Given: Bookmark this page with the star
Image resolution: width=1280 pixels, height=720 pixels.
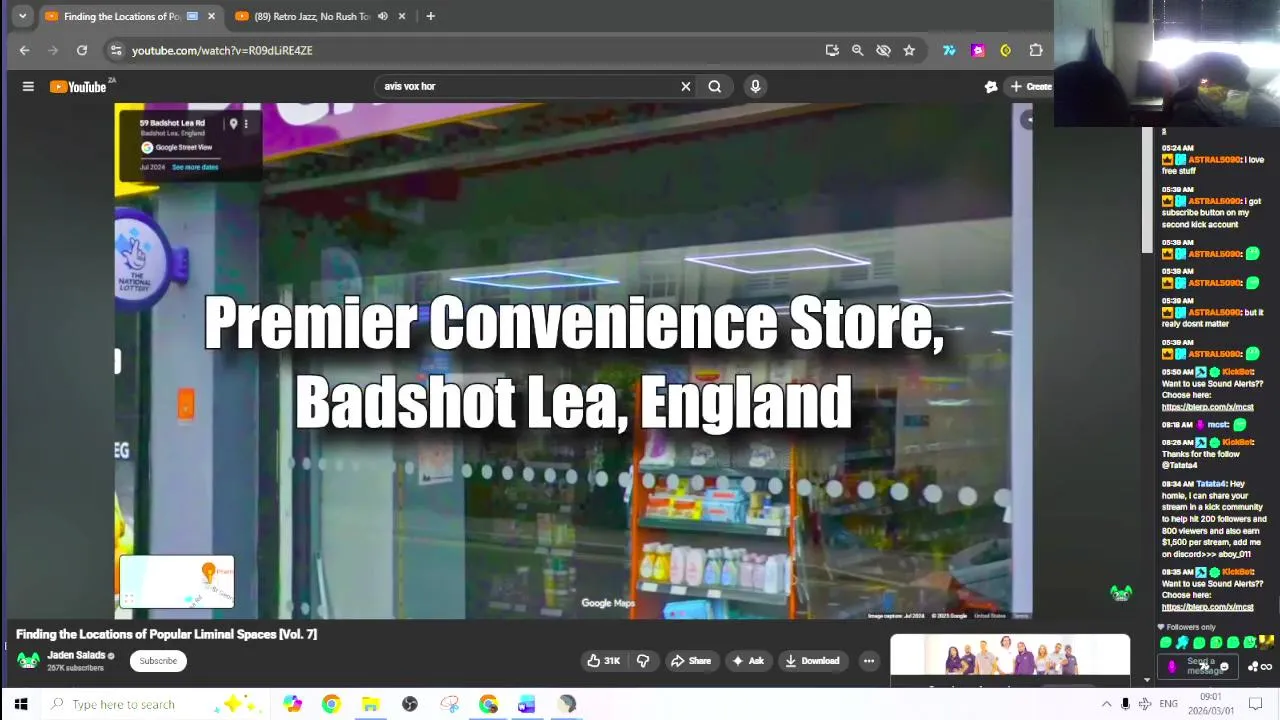Looking at the screenshot, I should point(909,50).
